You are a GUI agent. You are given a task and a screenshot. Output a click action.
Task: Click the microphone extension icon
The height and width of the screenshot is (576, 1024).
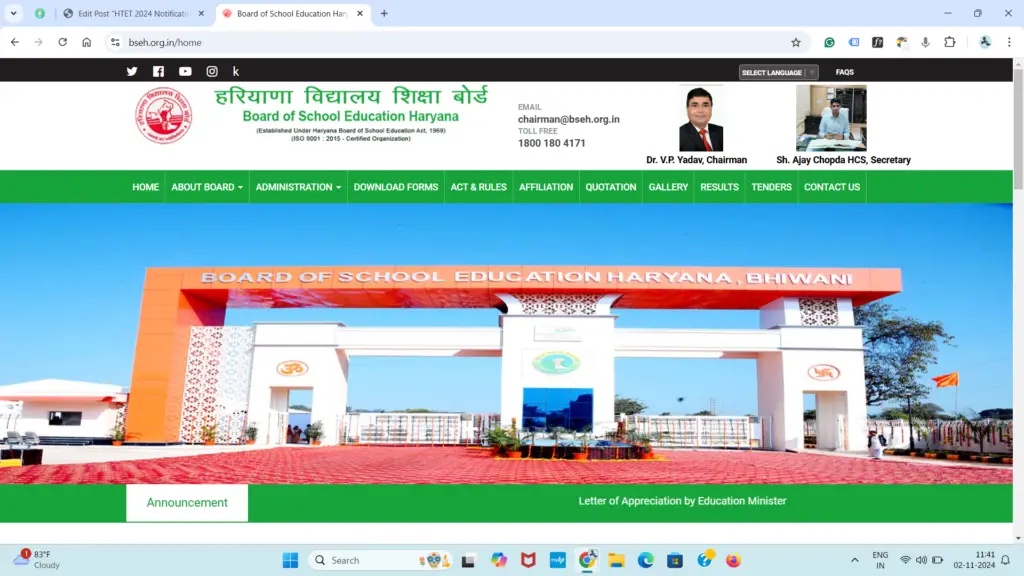[x=925, y=42]
